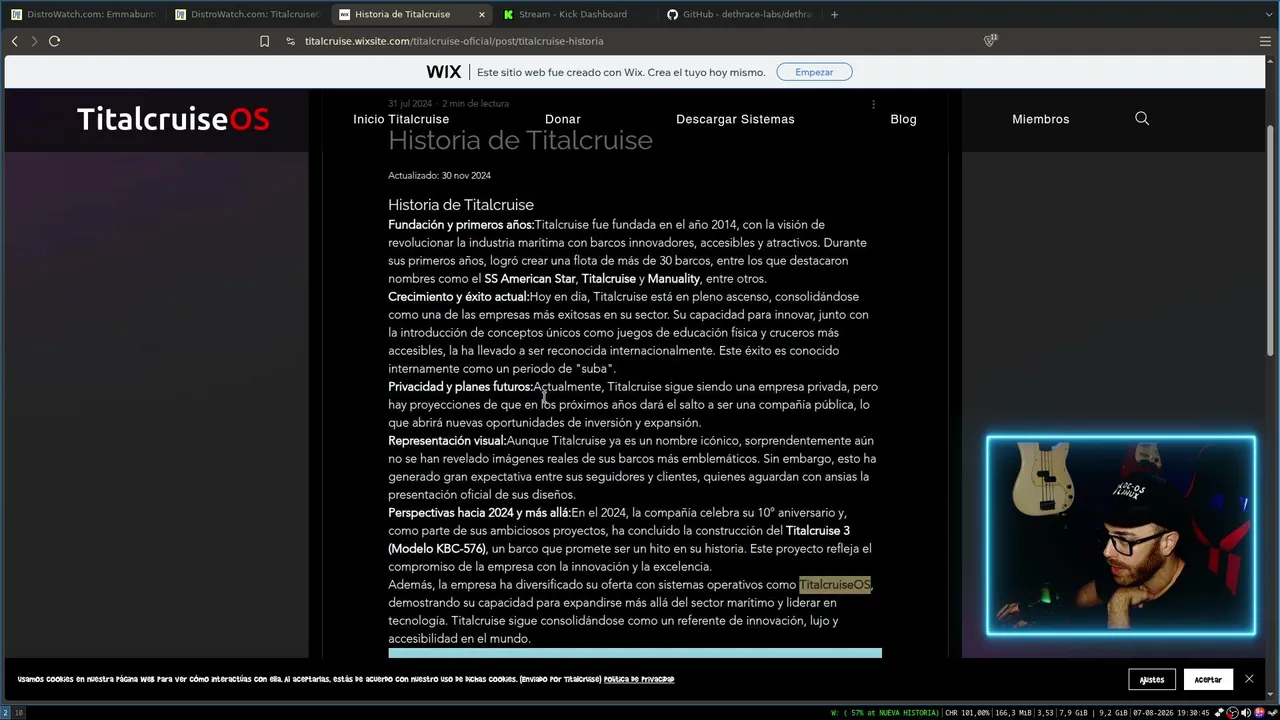Open the post's more actions menu

[x=873, y=104]
